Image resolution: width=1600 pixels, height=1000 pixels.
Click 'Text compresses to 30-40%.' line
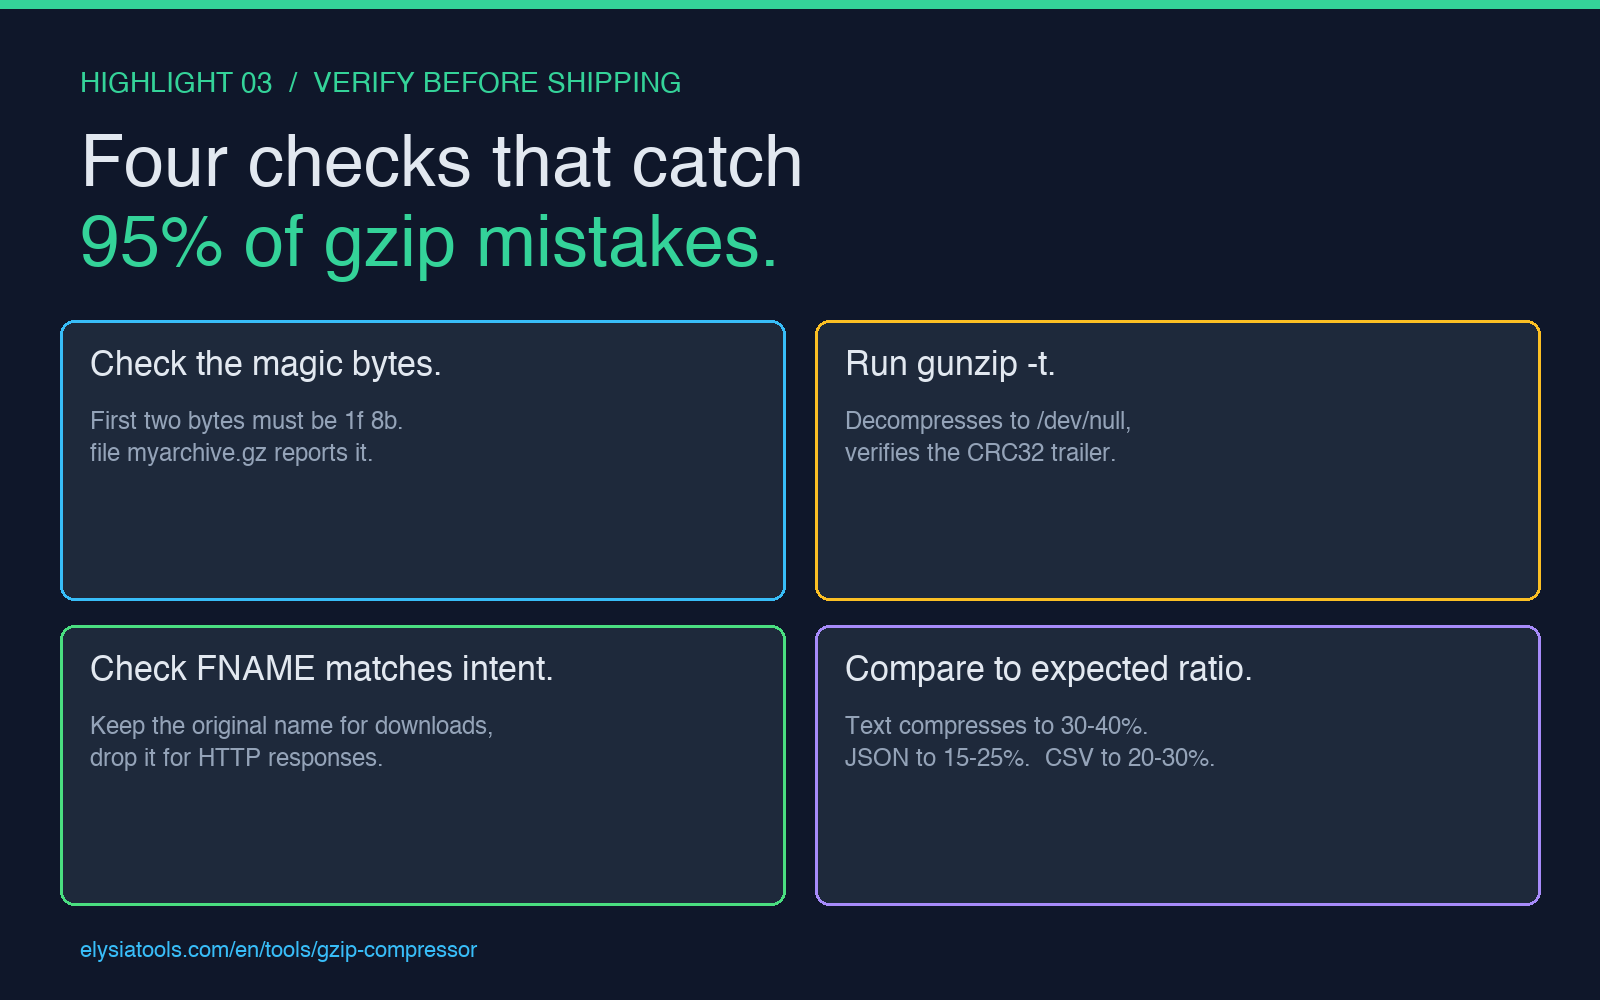tap(996, 726)
